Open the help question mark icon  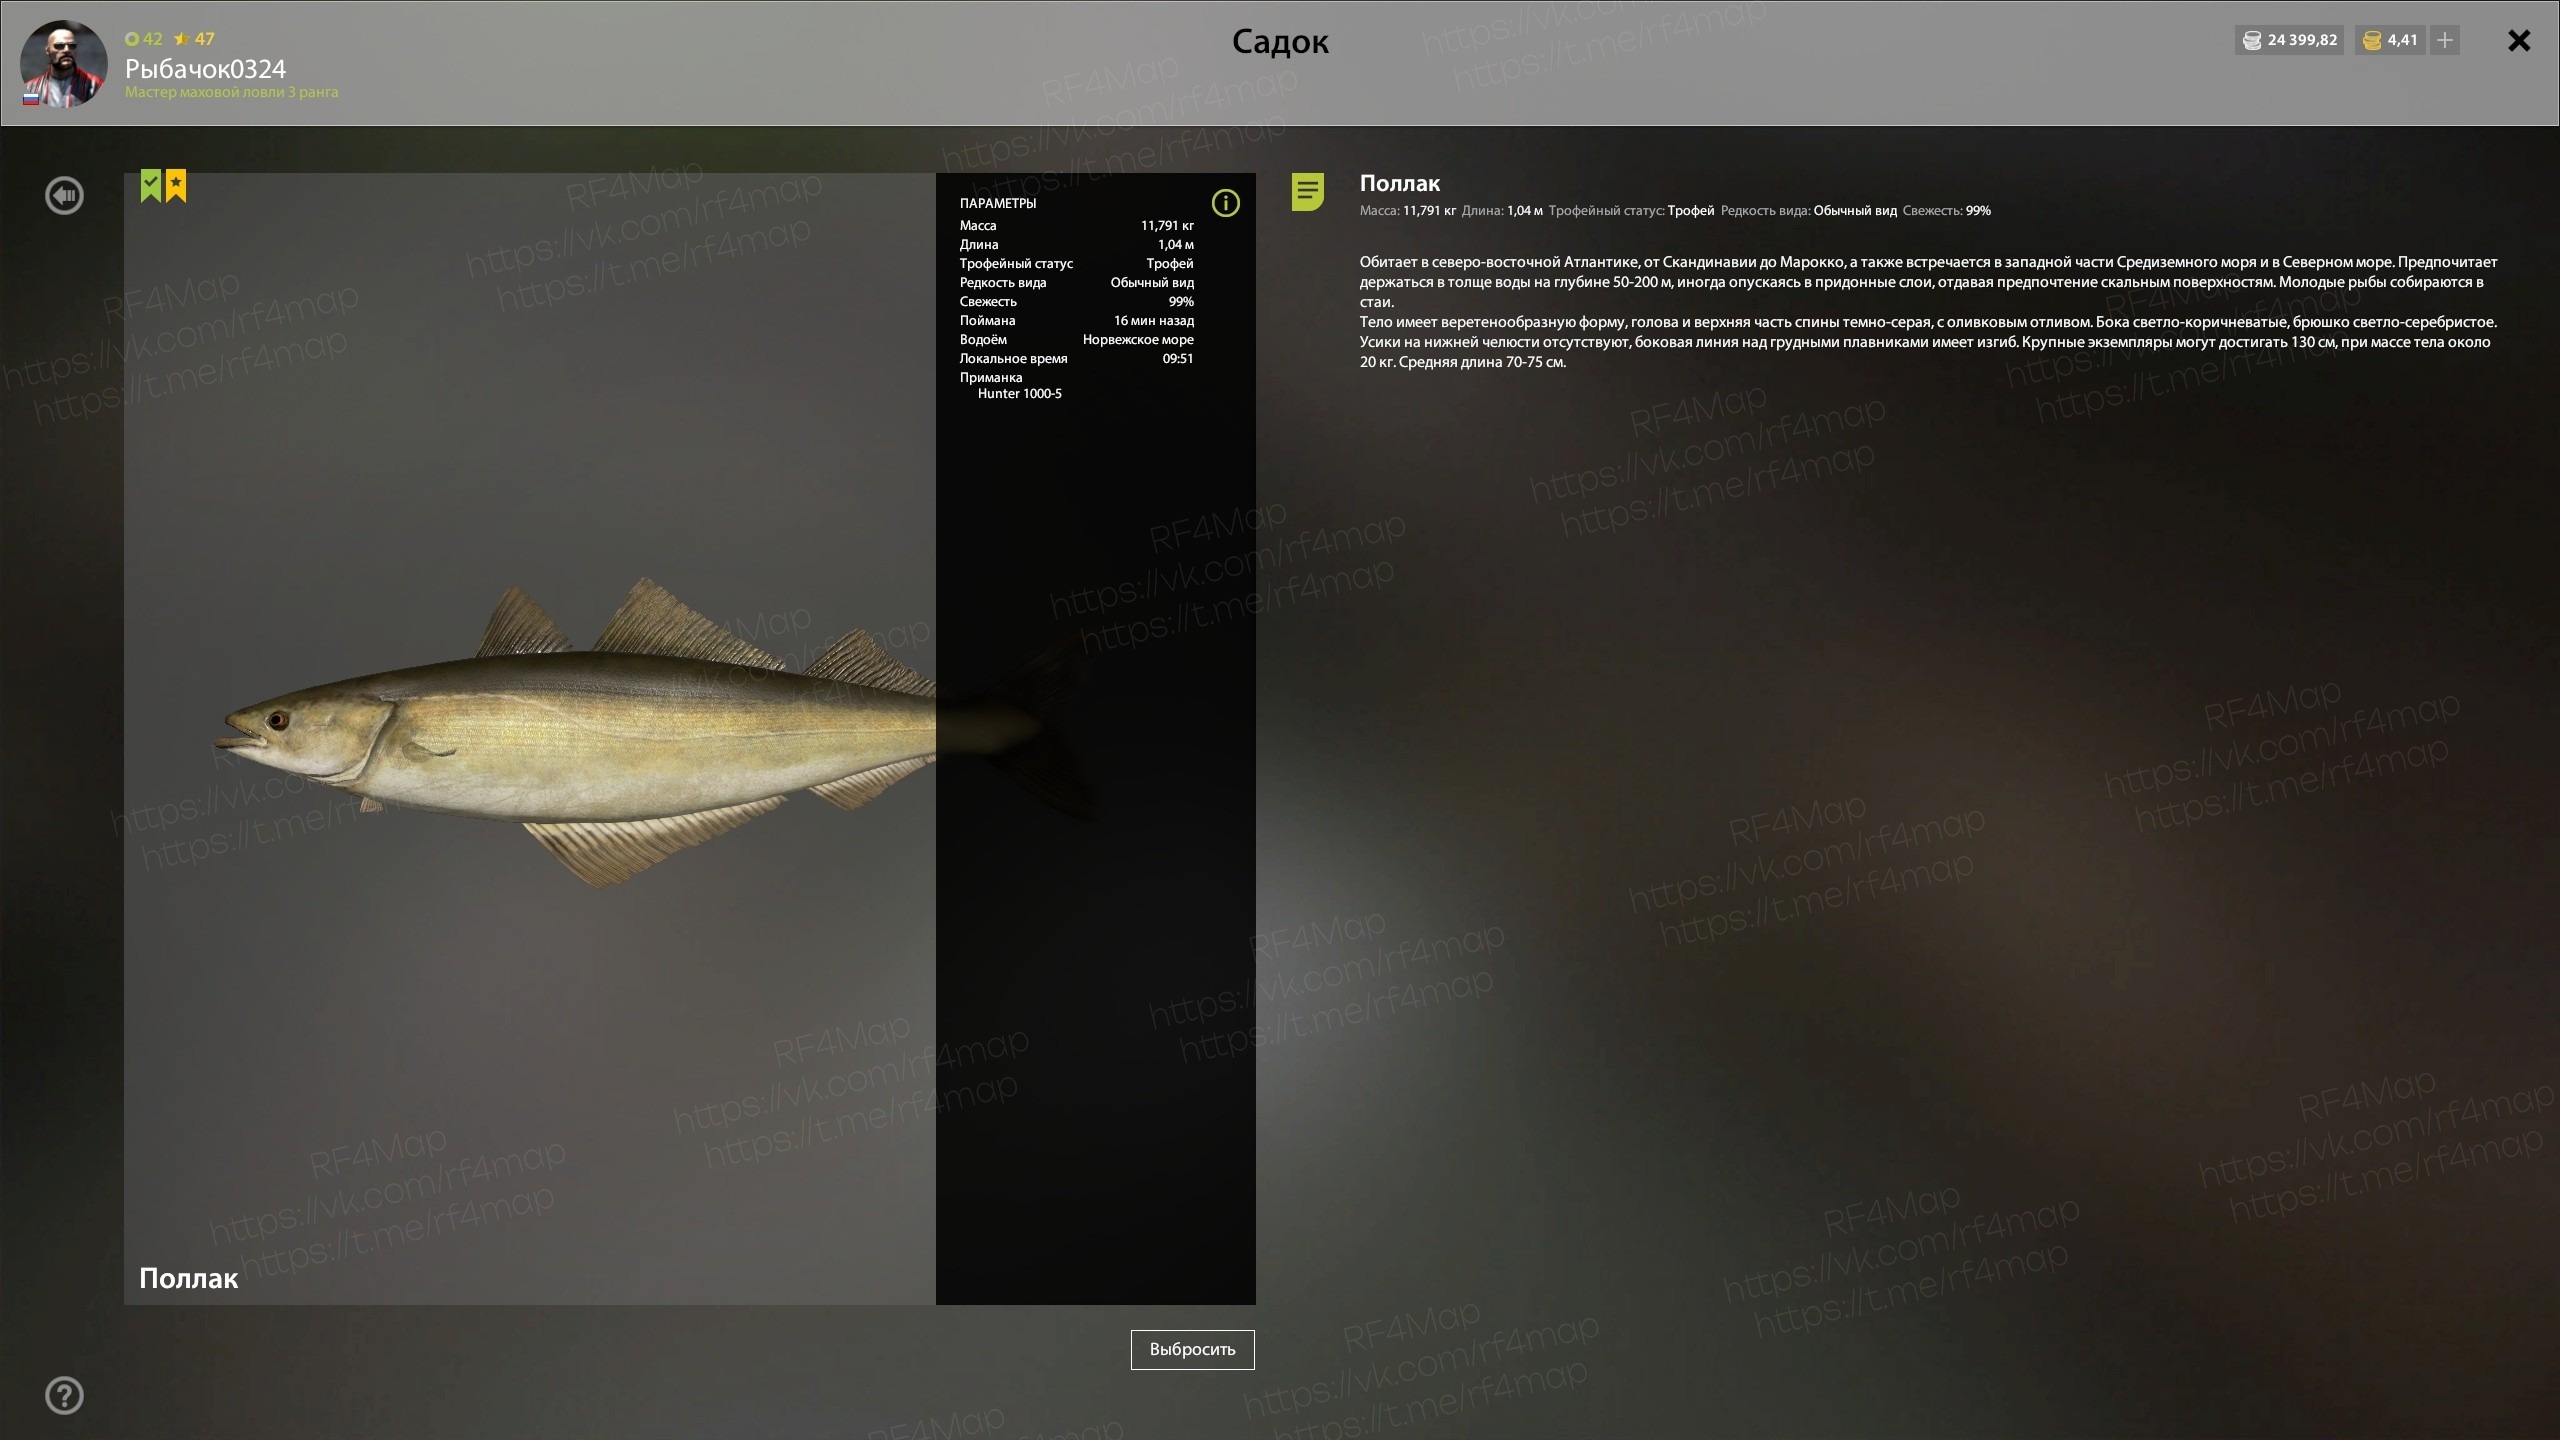click(64, 1396)
